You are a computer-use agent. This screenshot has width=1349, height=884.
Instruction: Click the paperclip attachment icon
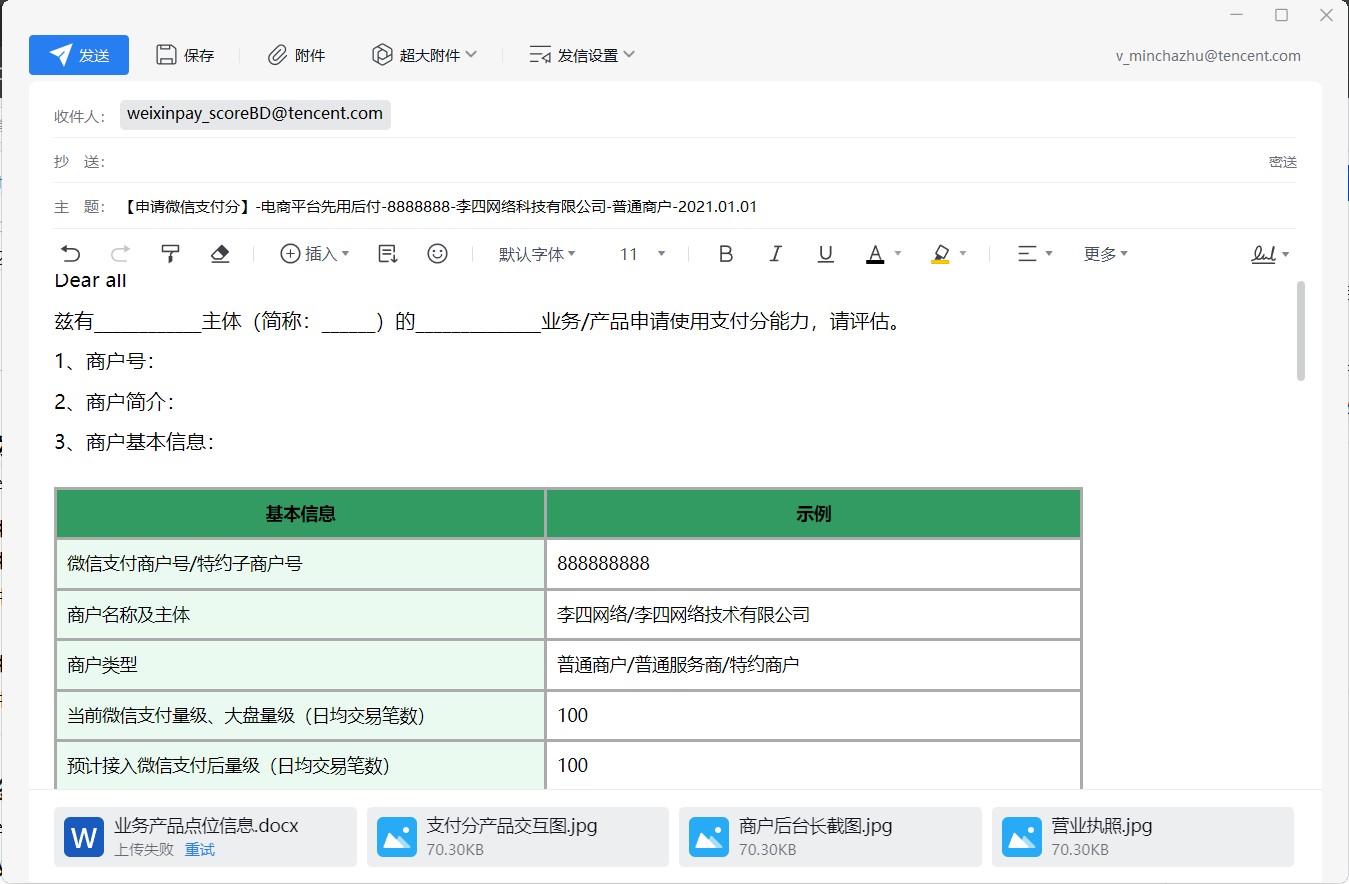click(x=277, y=55)
